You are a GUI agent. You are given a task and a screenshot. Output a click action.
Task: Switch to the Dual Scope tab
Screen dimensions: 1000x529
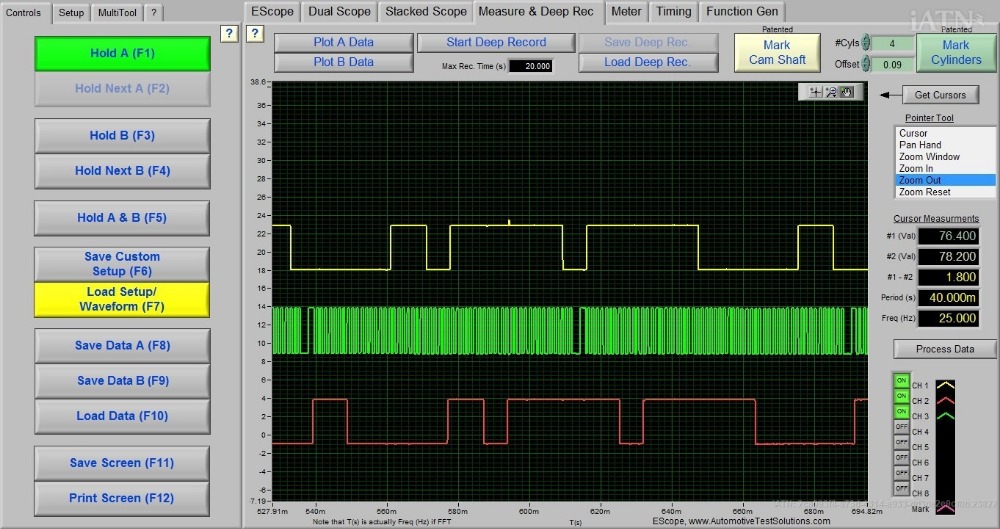[339, 11]
